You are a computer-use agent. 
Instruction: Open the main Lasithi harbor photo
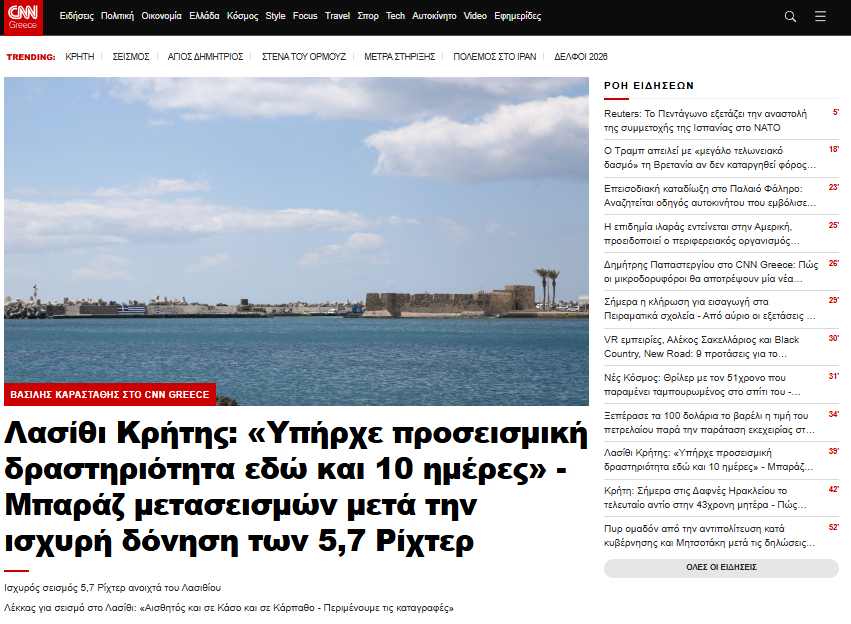pyautogui.click(x=296, y=230)
